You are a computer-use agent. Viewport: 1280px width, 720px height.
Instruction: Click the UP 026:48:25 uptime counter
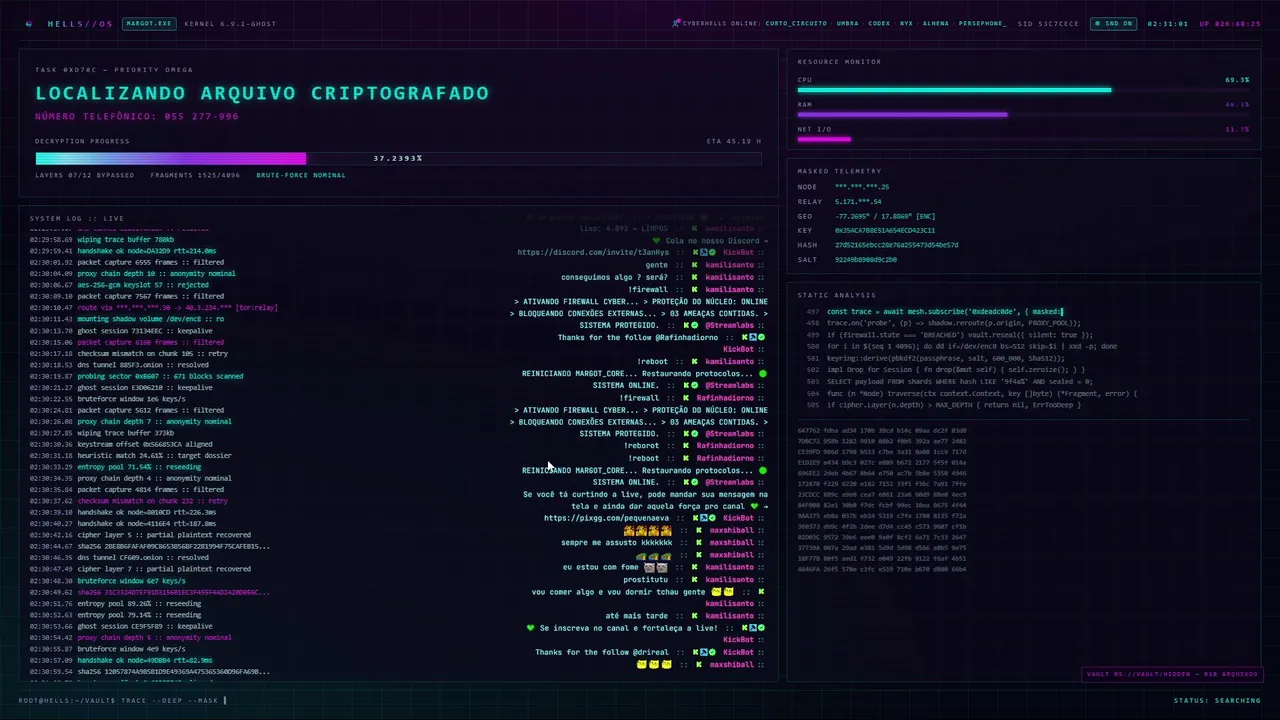tap(1230, 23)
